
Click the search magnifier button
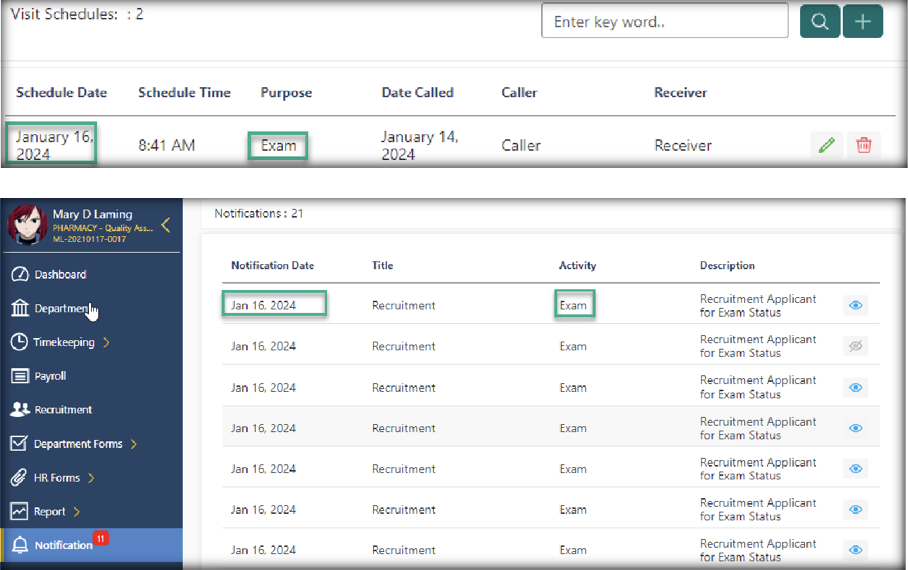point(819,21)
